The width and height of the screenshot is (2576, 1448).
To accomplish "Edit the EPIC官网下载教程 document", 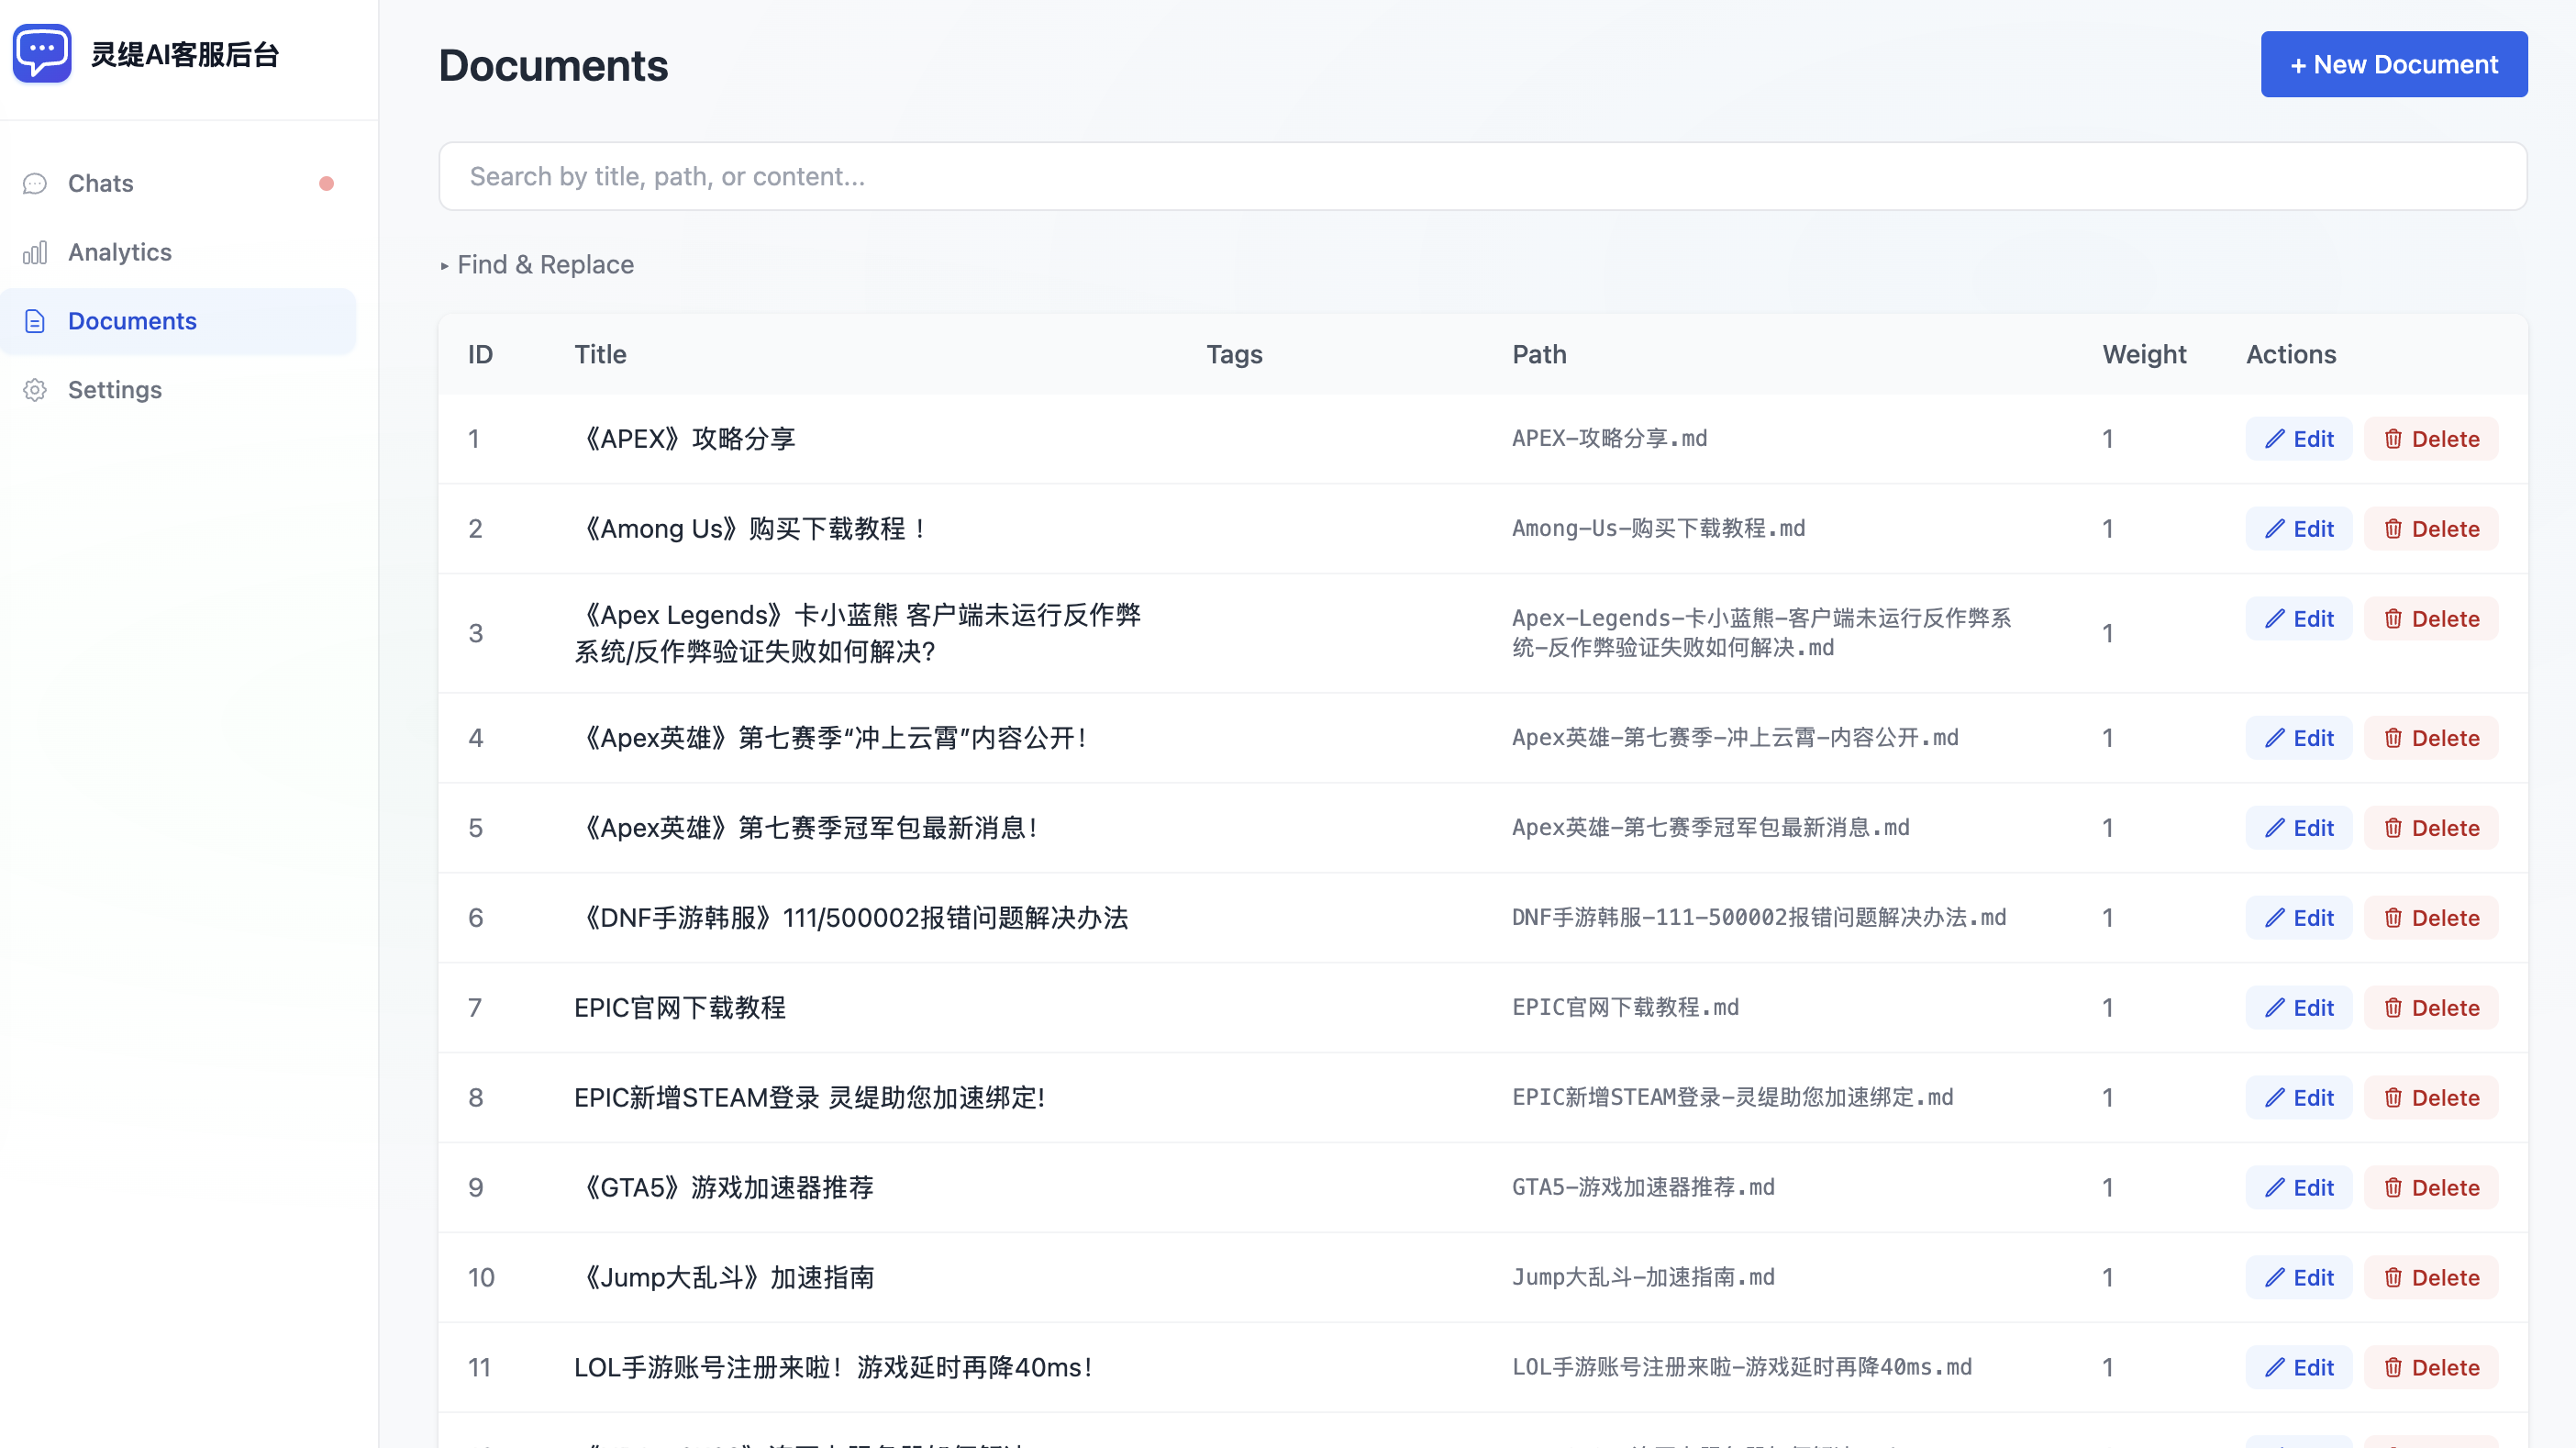I will pyautogui.click(x=2298, y=1008).
